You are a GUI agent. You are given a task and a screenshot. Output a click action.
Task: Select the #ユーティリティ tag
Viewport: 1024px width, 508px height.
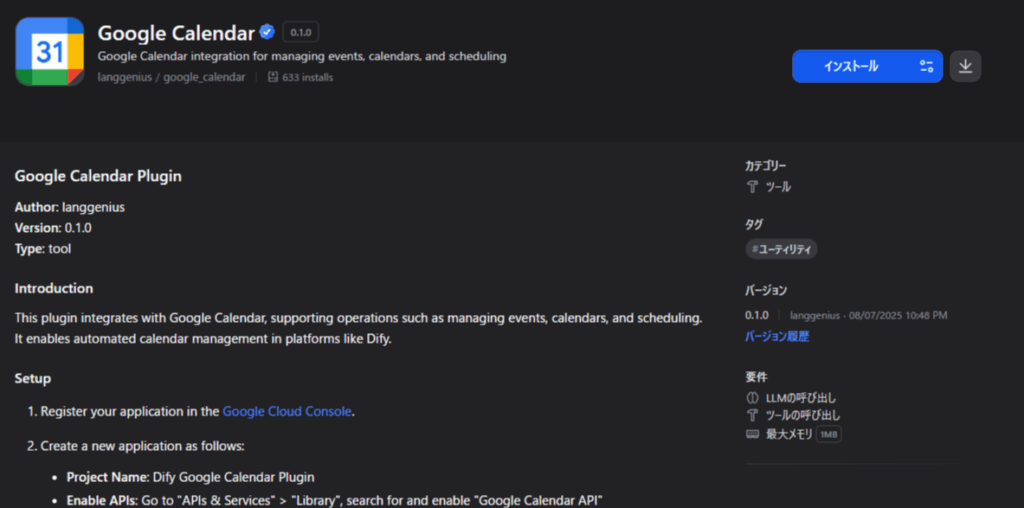(782, 249)
